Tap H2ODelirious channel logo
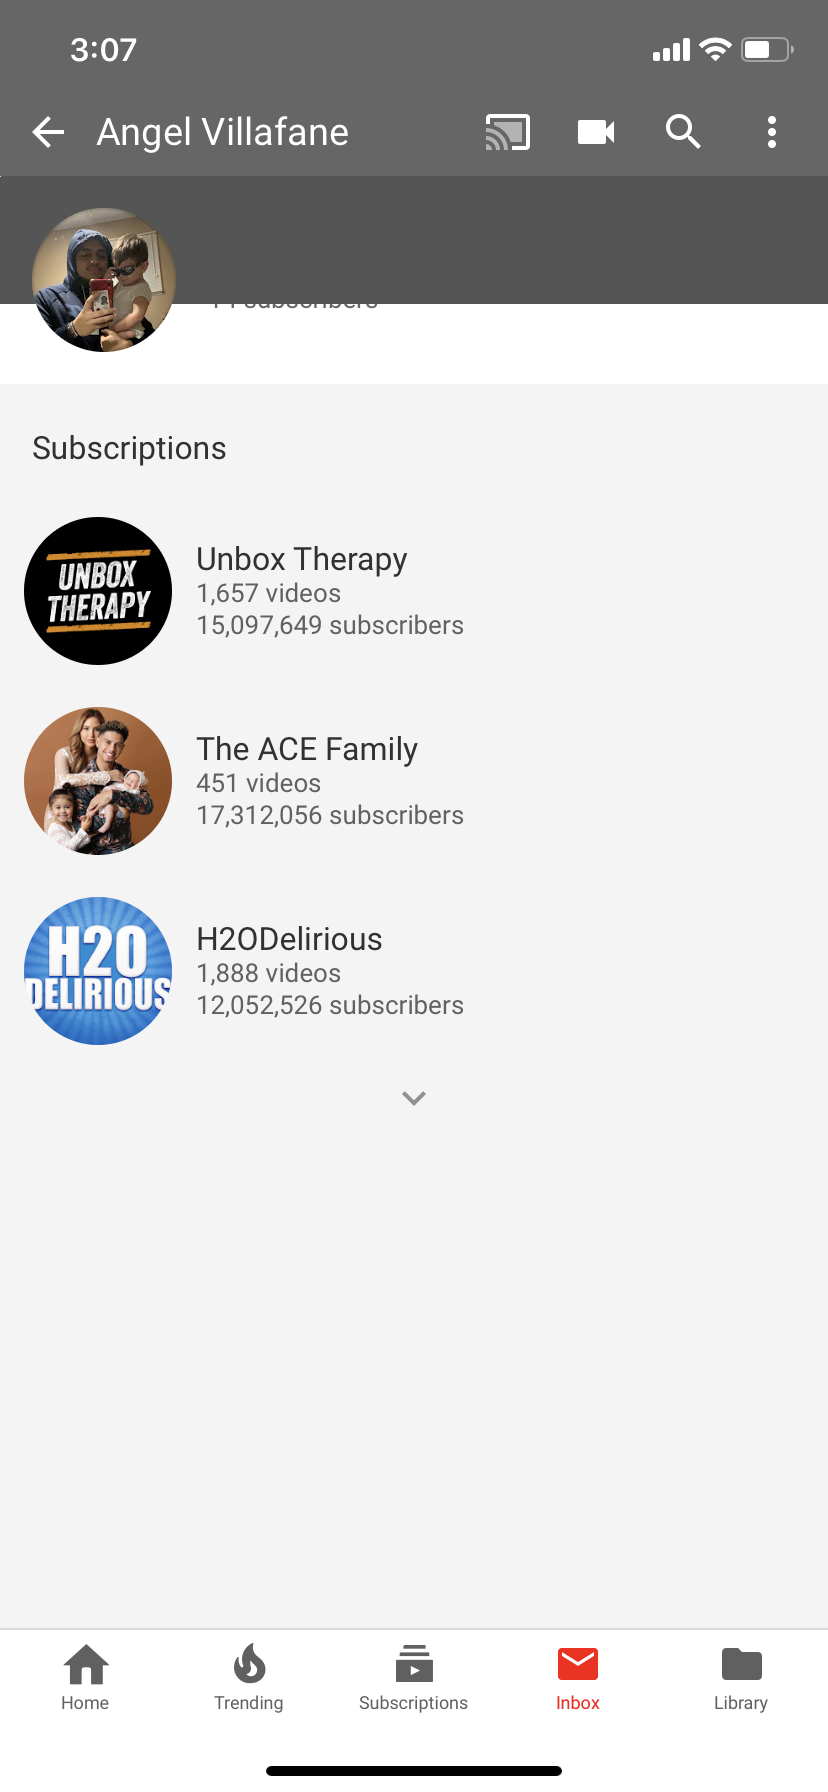Viewport: 828px width, 1792px height. coord(98,971)
